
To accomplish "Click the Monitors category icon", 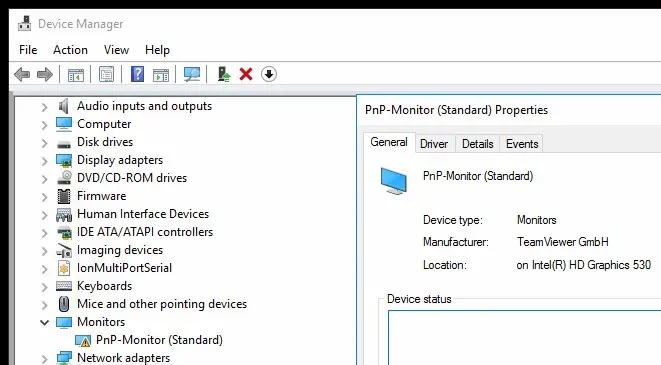I will (x=64, y=322).
